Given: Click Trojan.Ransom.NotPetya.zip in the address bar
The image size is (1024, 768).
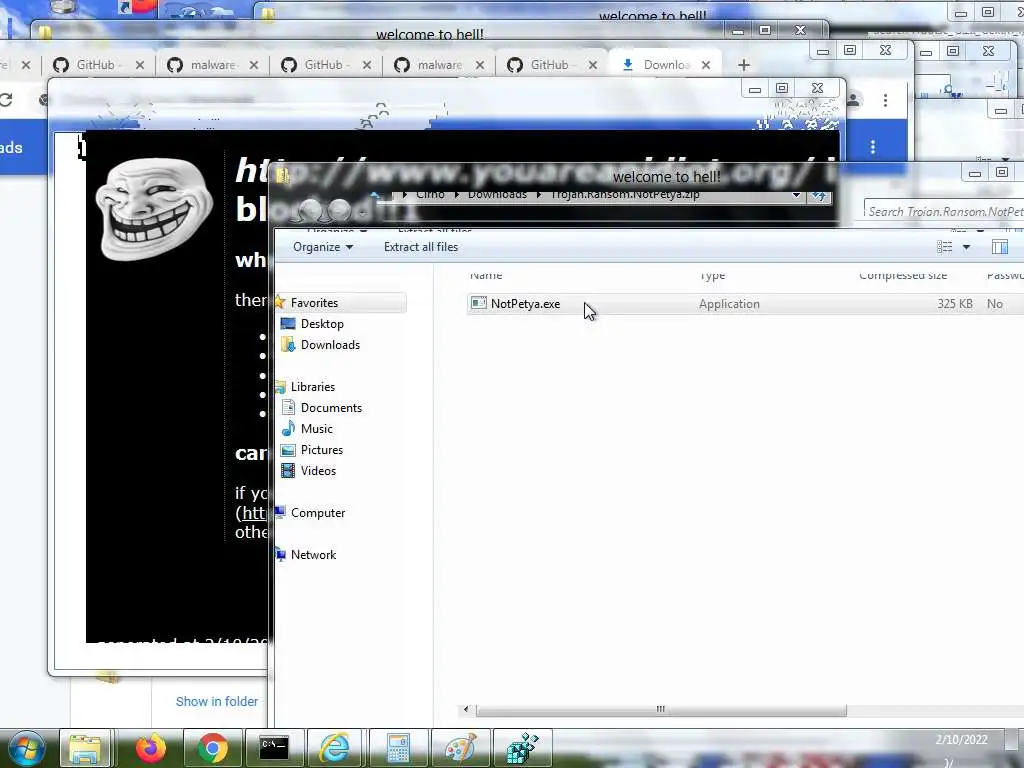Looking at the screenshot, I should (x=624, y=195).
